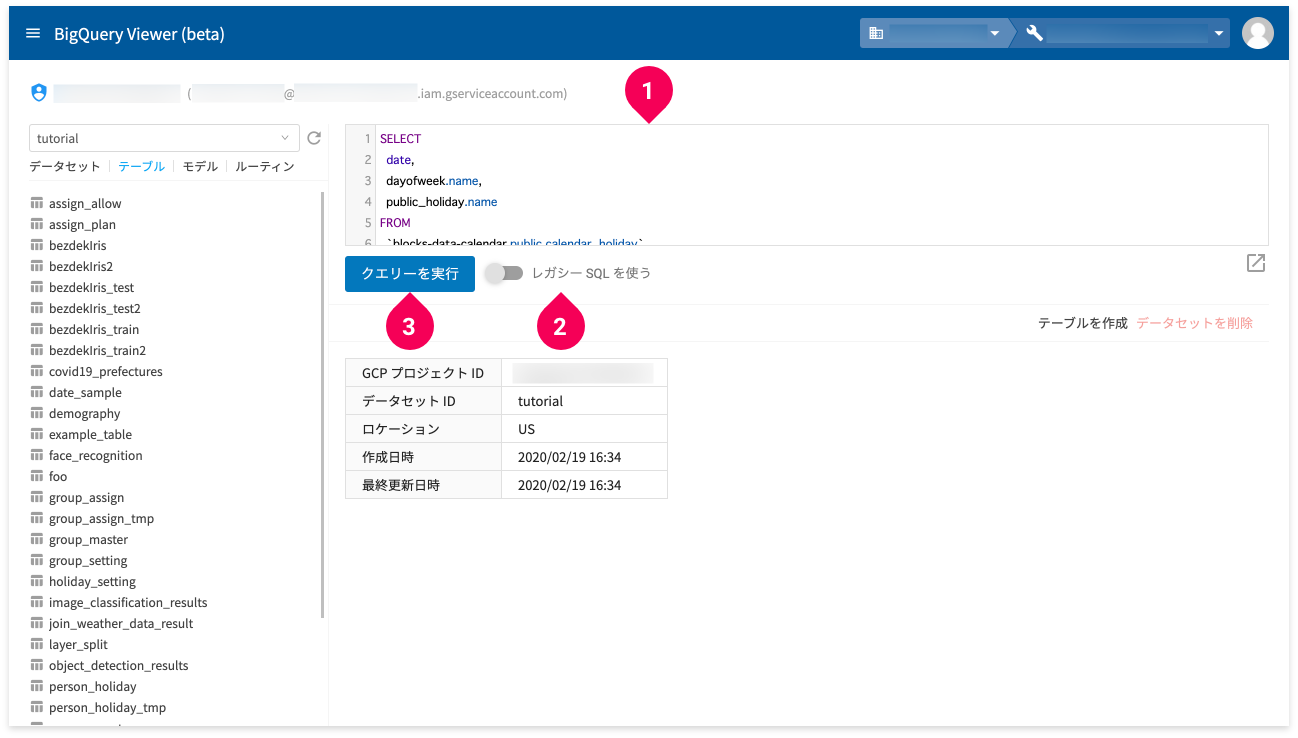This screenshot has height=738, width=1298.
Task: Click table icon beside assign_allow
Action: point(38,203)
